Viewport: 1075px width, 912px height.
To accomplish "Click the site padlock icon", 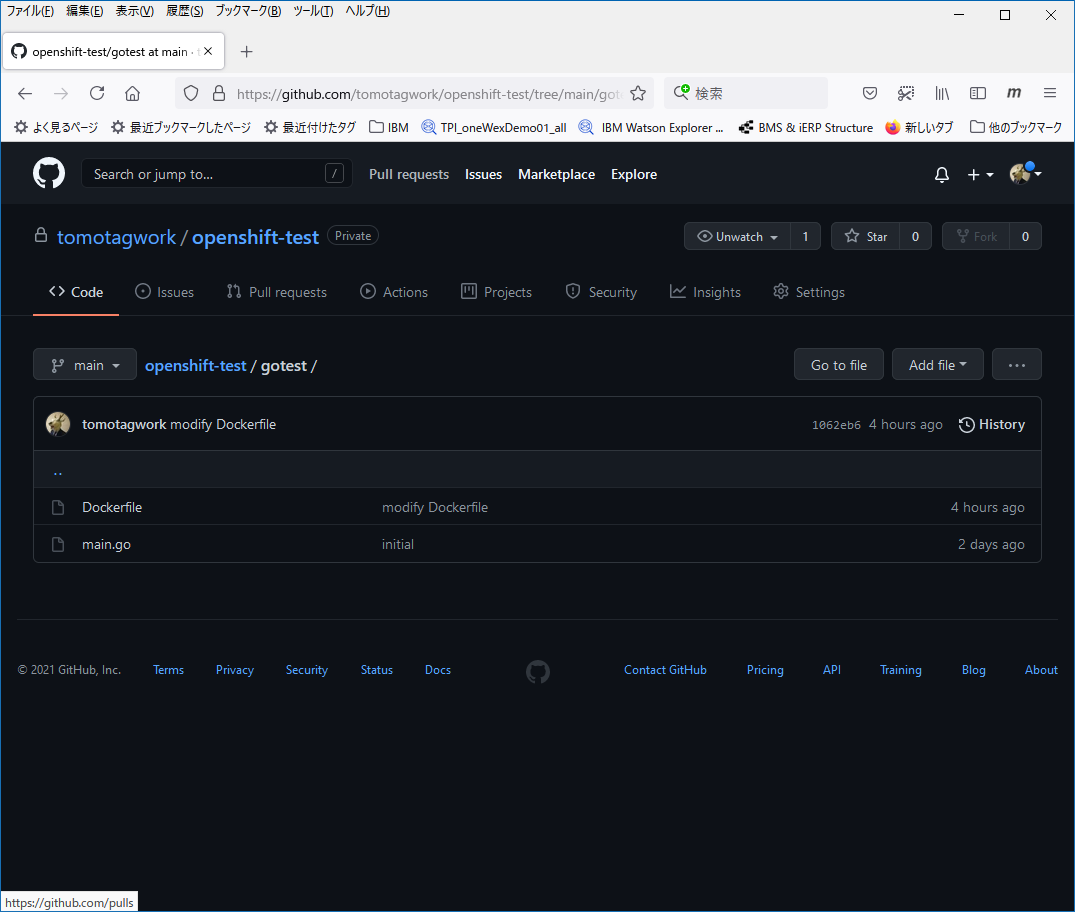I will point(219,93).
